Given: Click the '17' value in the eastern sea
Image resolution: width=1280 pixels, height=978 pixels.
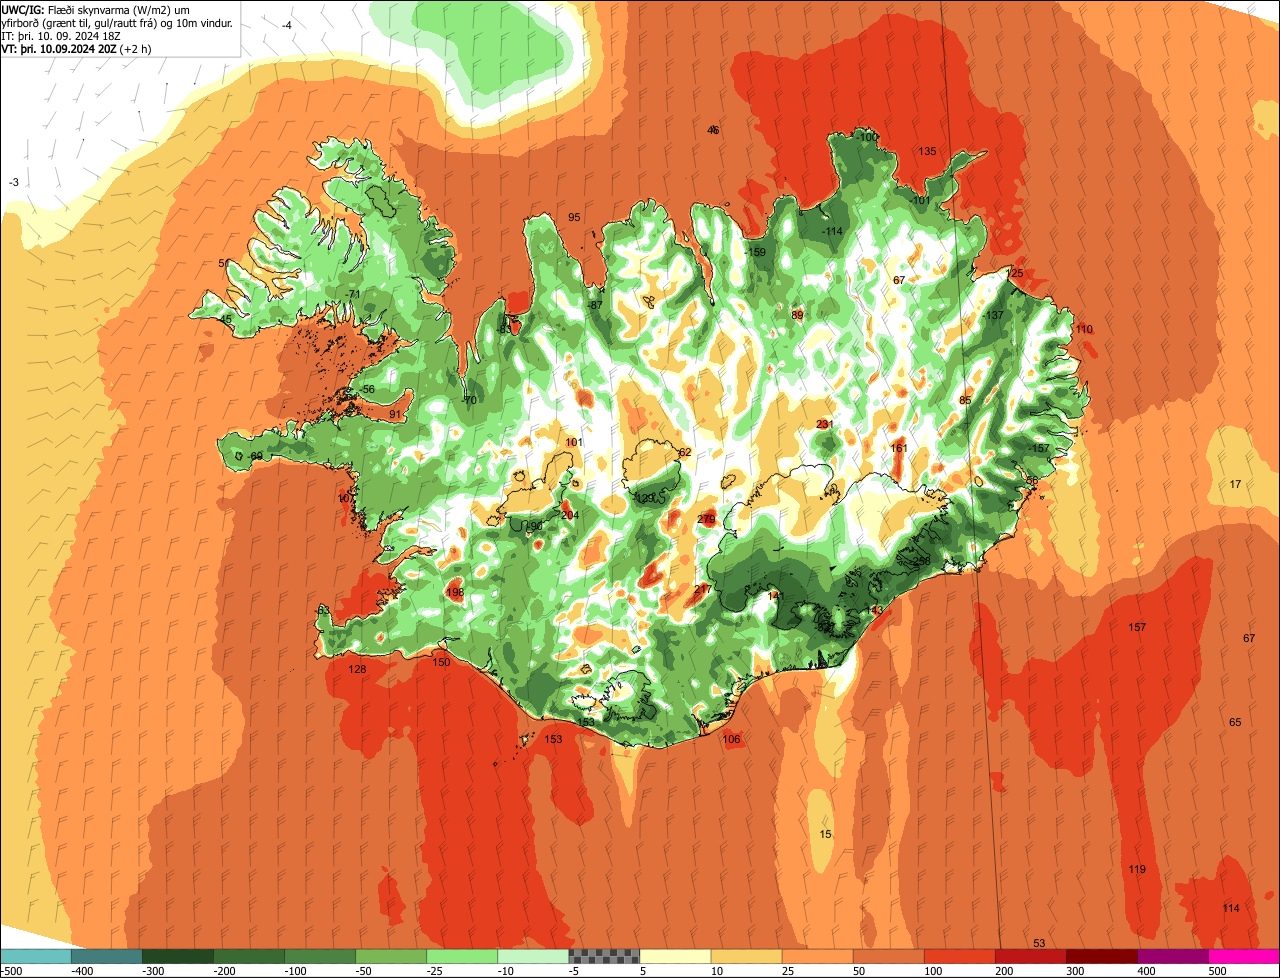Looking at the screenshot, I should coord(1235,484).
